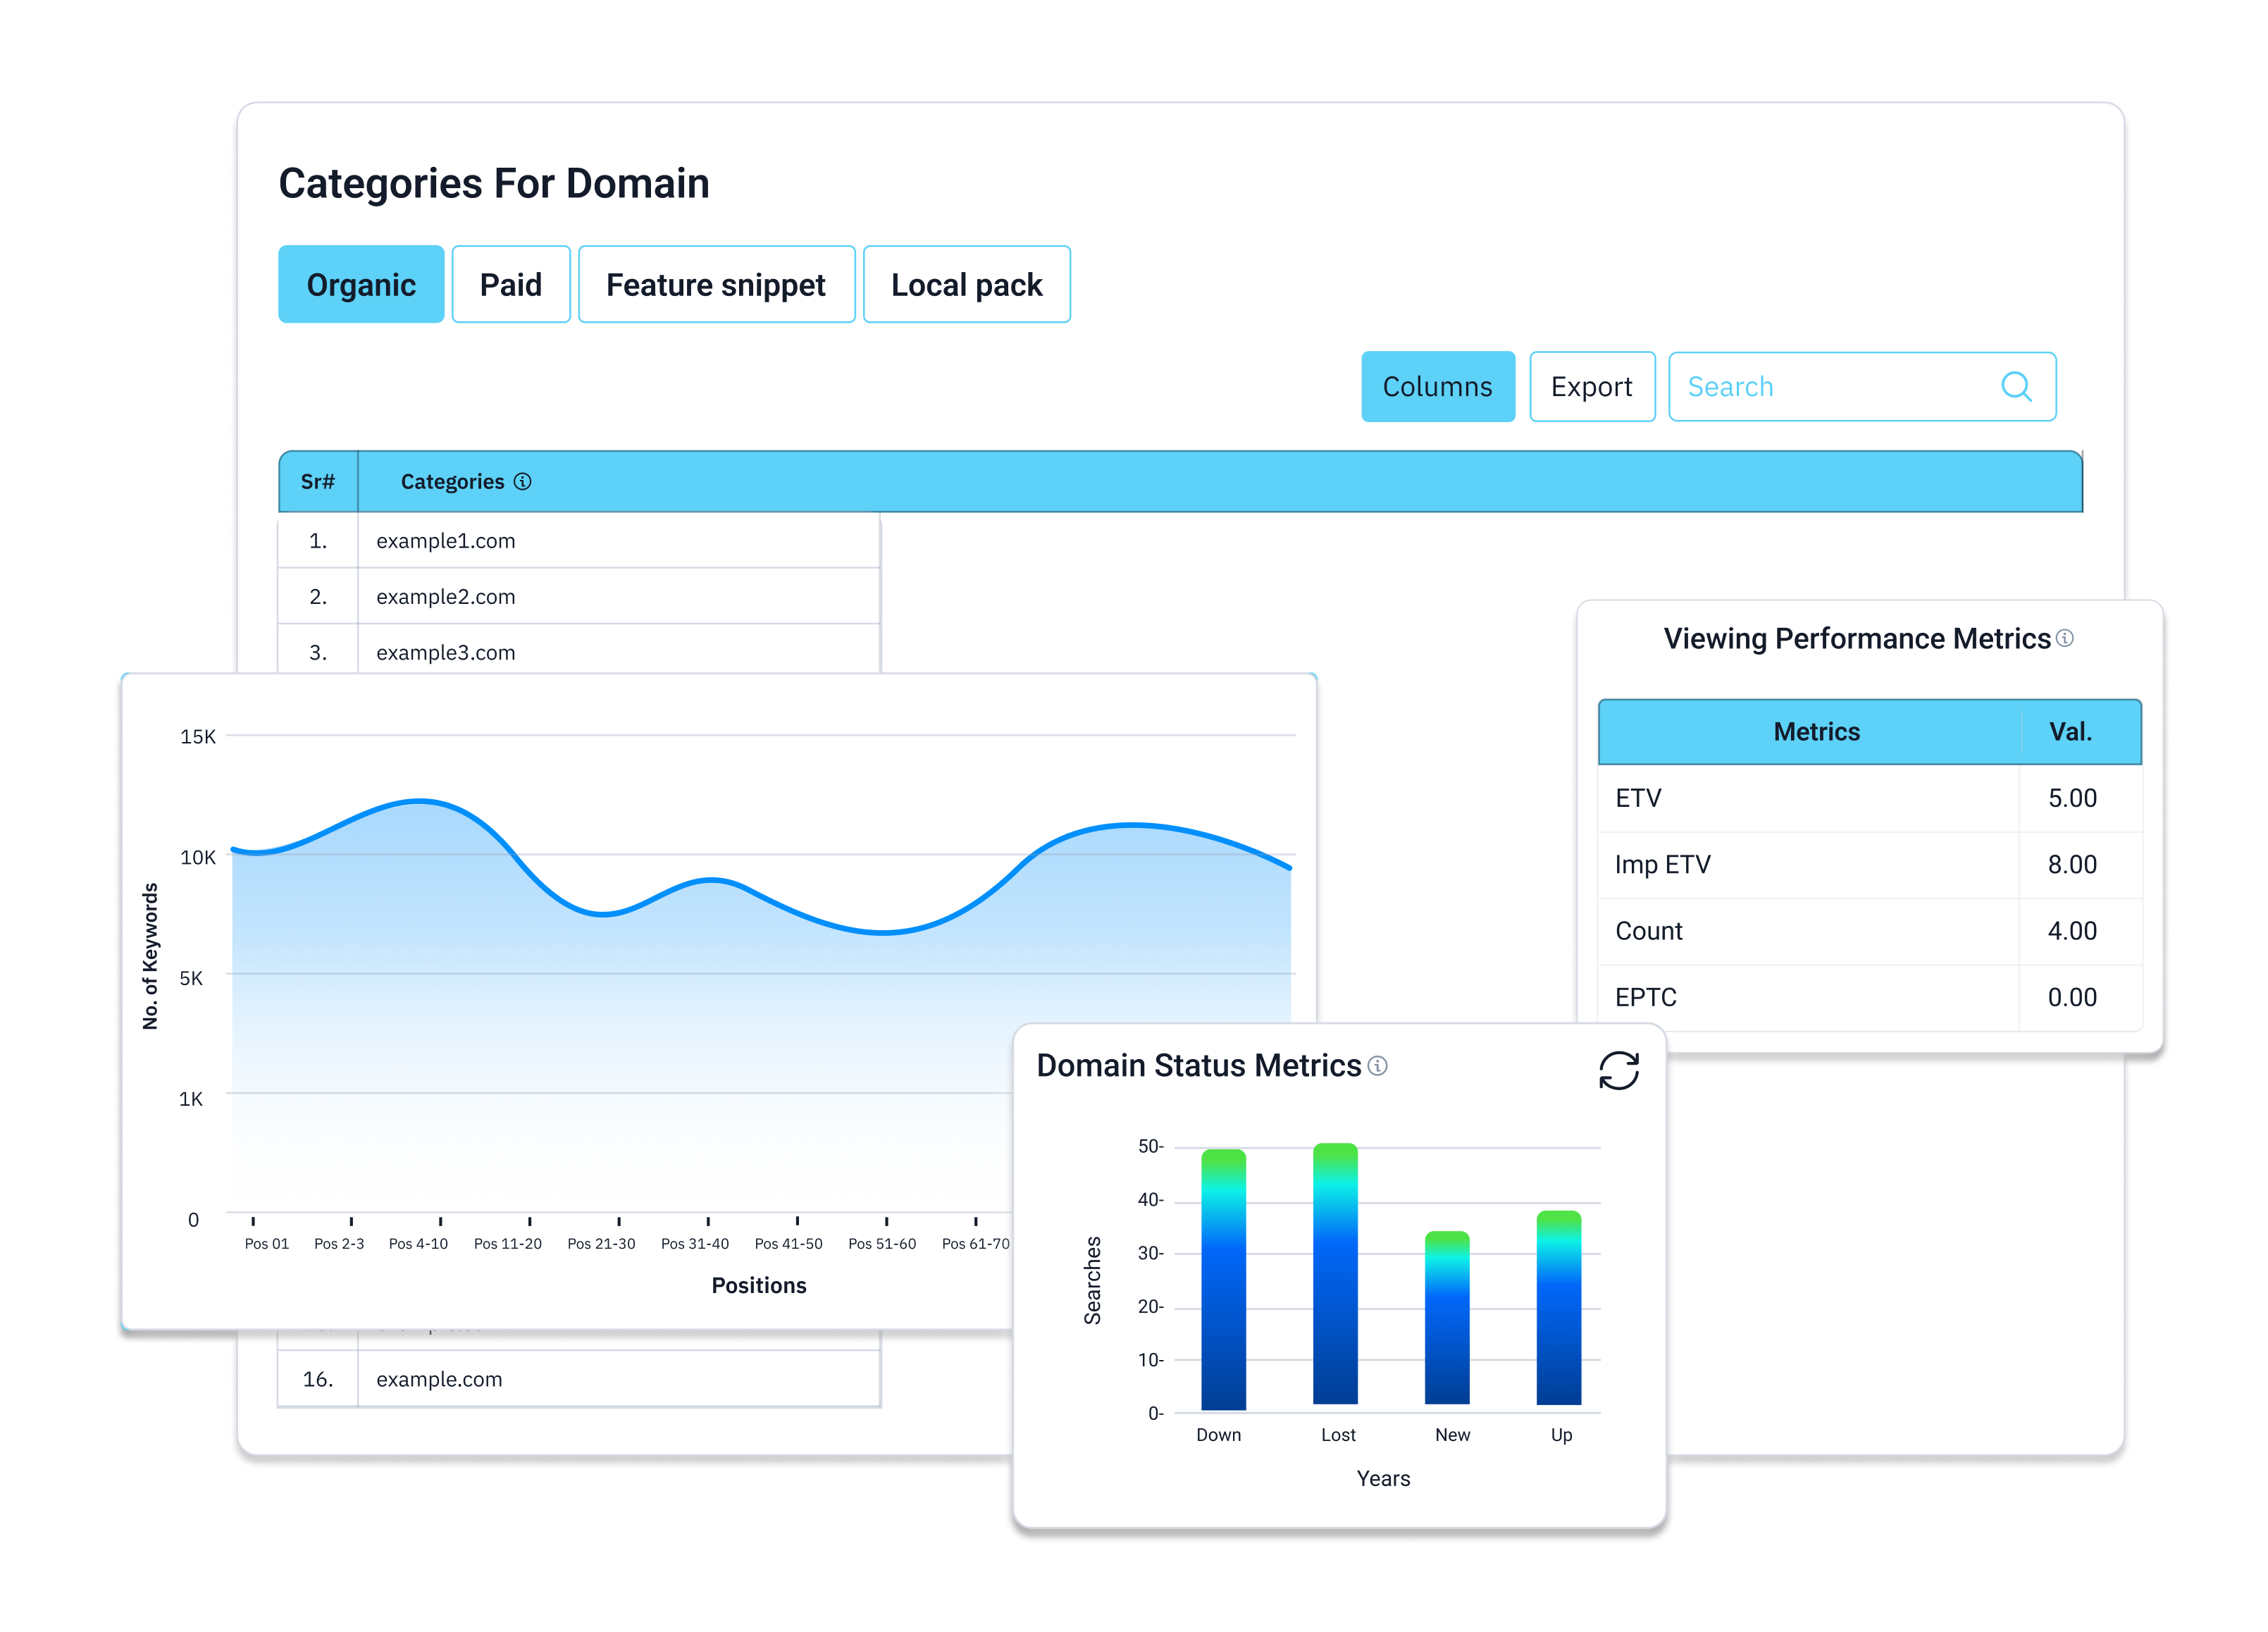Switch to the Paid tab
The image size is (2268, 1632).
[510, 285]
